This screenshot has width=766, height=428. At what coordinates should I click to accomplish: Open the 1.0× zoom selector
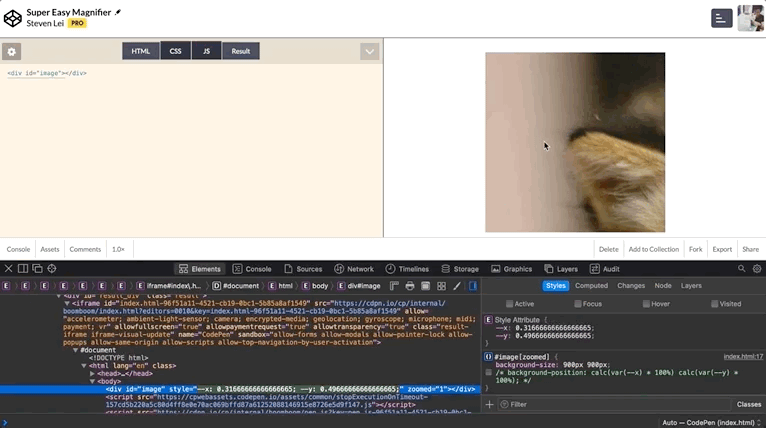click(118, 249)
